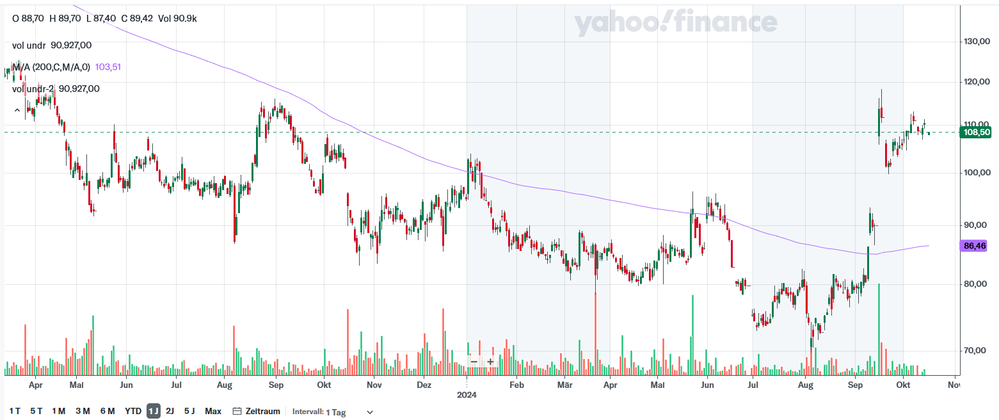Click the M/A (200,C,M/A,0) indicator label

click(x=51, y=67)
